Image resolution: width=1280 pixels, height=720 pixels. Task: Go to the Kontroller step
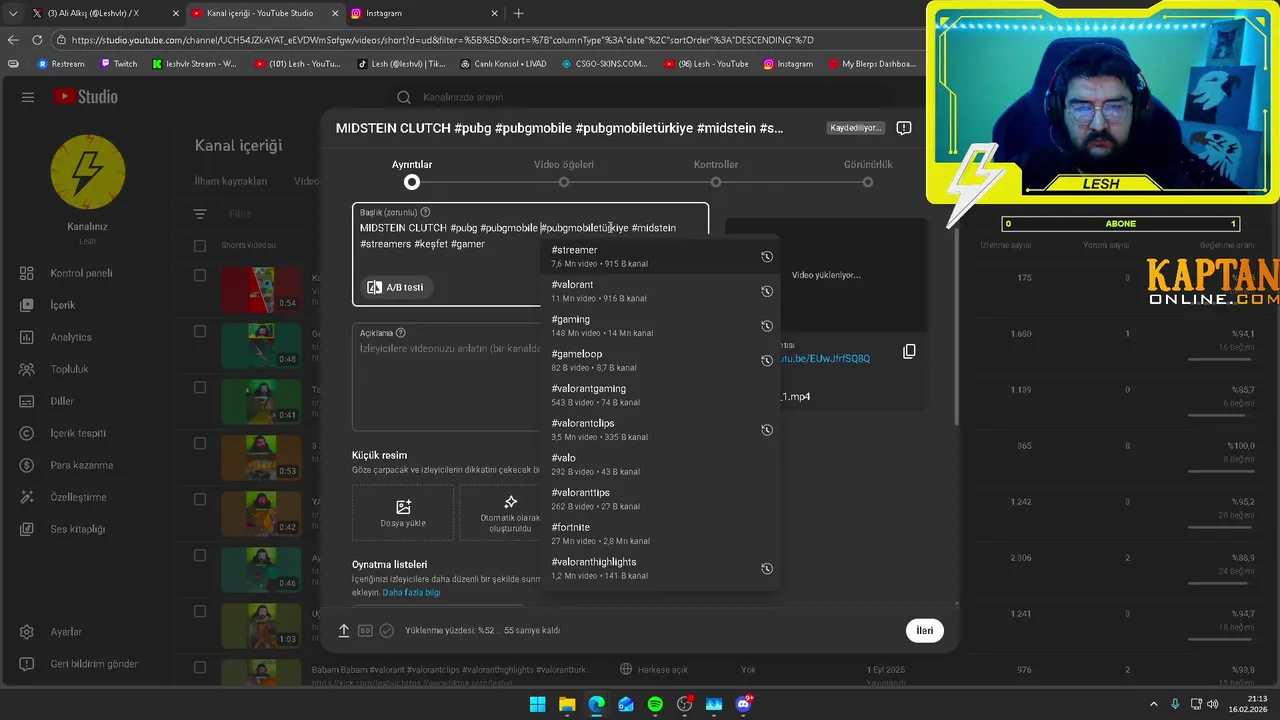click(x=716, y=174)
